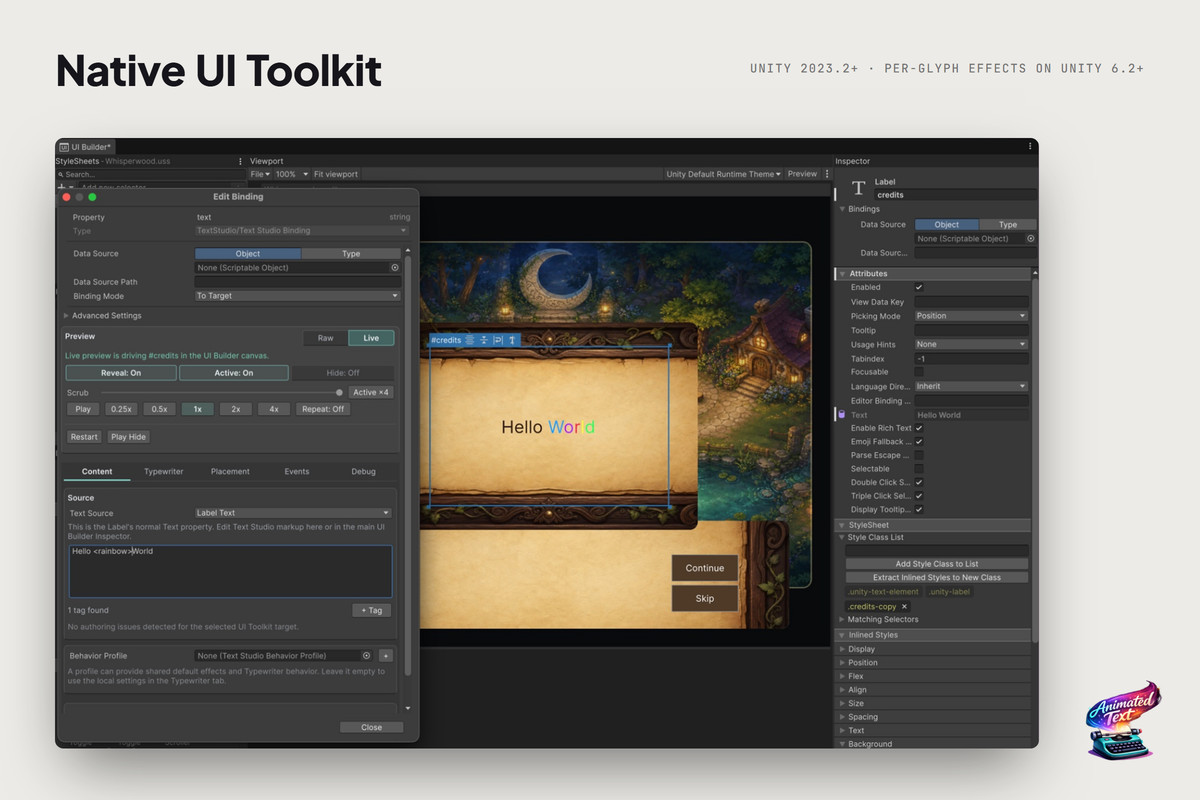Toggle Repeat: Off button
This screenshot has height=800, width=1200.
[x=324, y=409]
